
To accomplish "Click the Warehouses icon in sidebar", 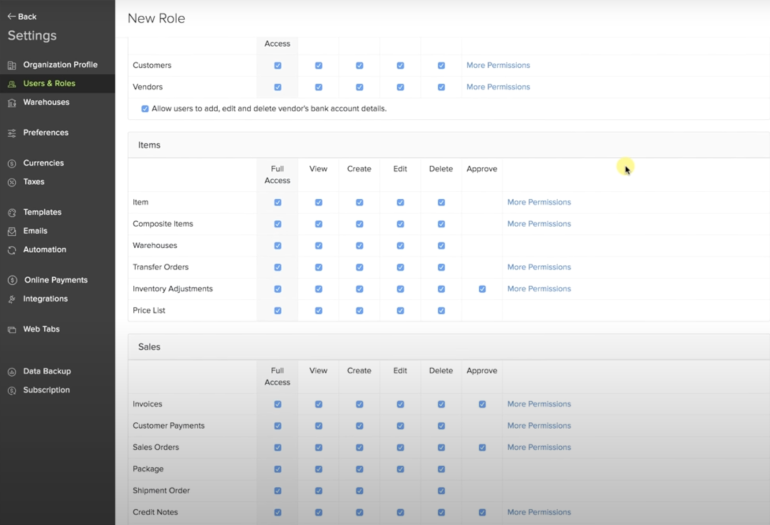I will pos(12,103).
